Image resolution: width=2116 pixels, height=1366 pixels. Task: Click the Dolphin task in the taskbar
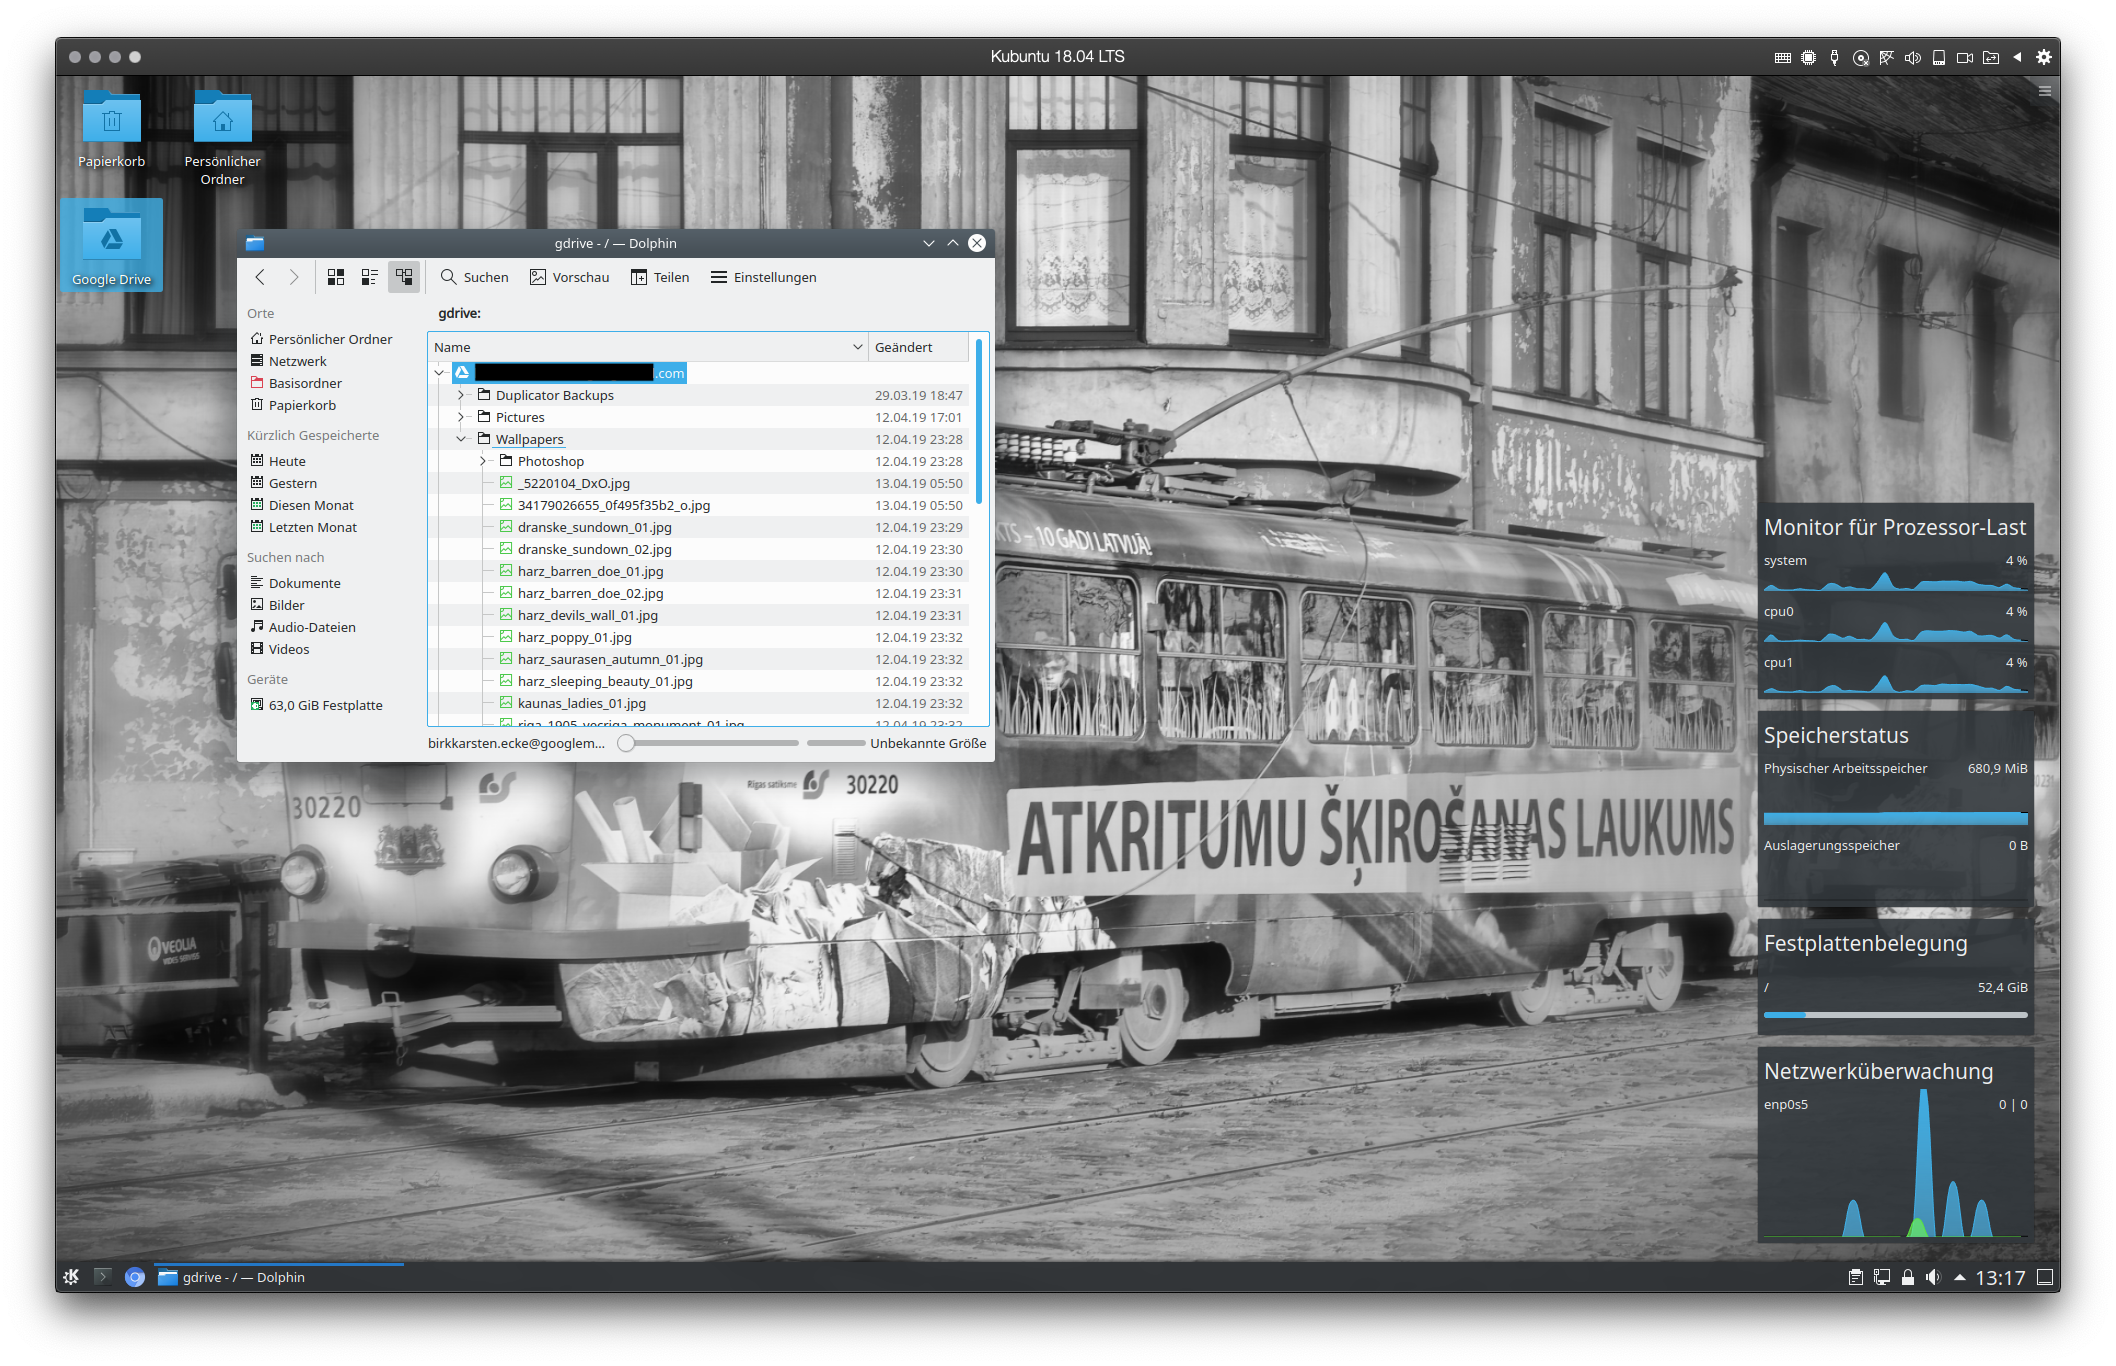pos(279,1277)
